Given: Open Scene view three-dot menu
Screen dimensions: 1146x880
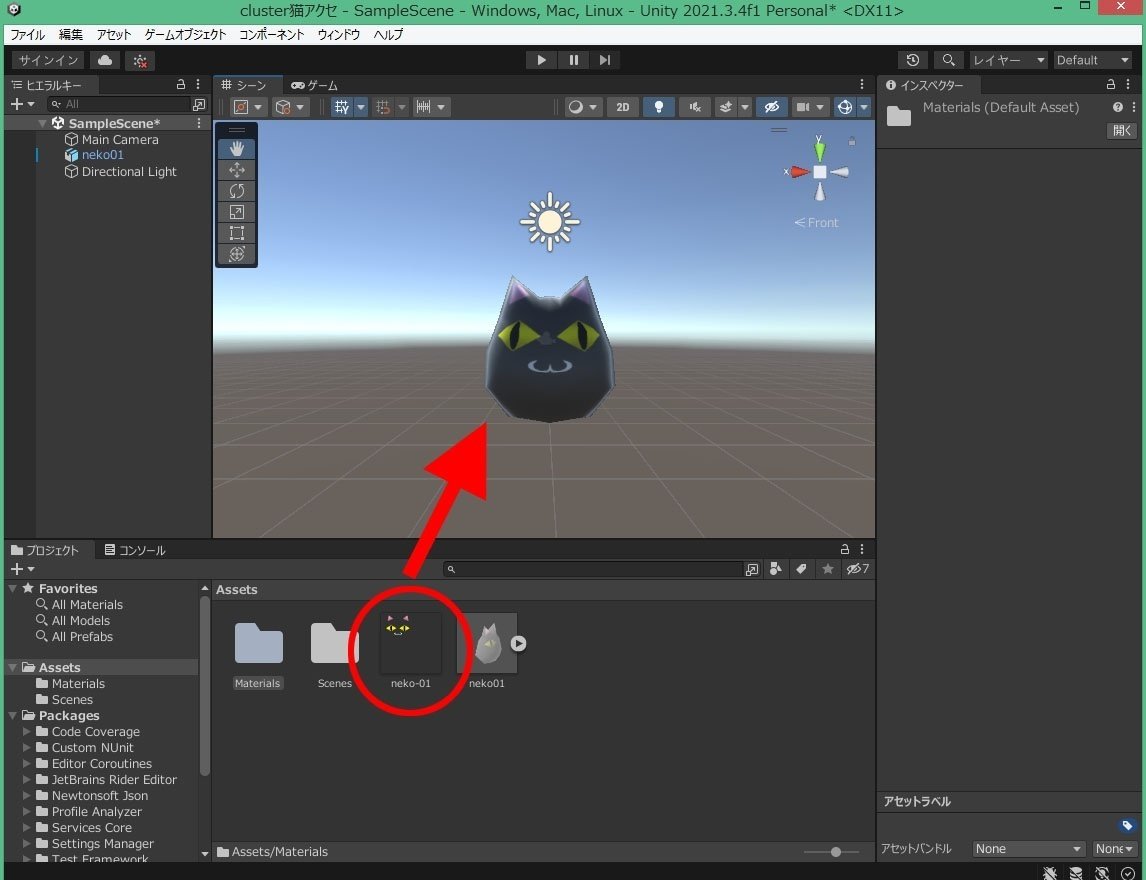Looking at the screenshot, I should click(x=862, y=85).
